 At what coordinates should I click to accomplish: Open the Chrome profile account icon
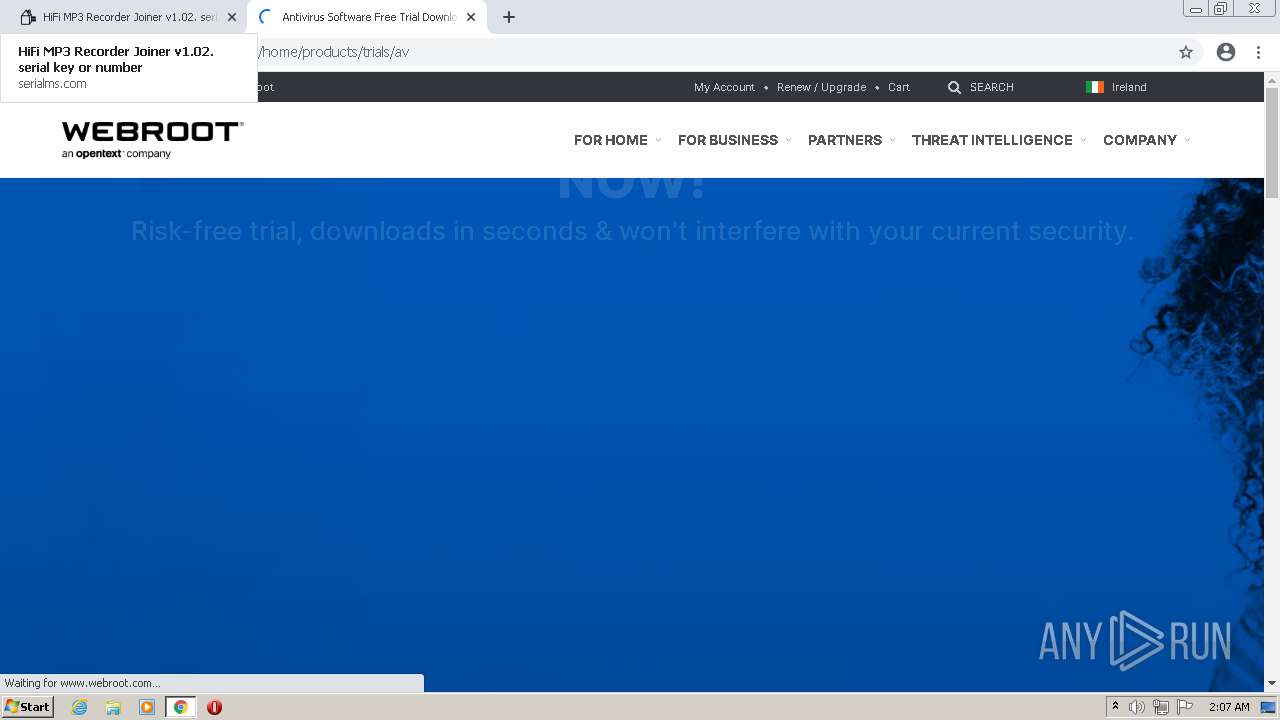tap(1226, 52)
